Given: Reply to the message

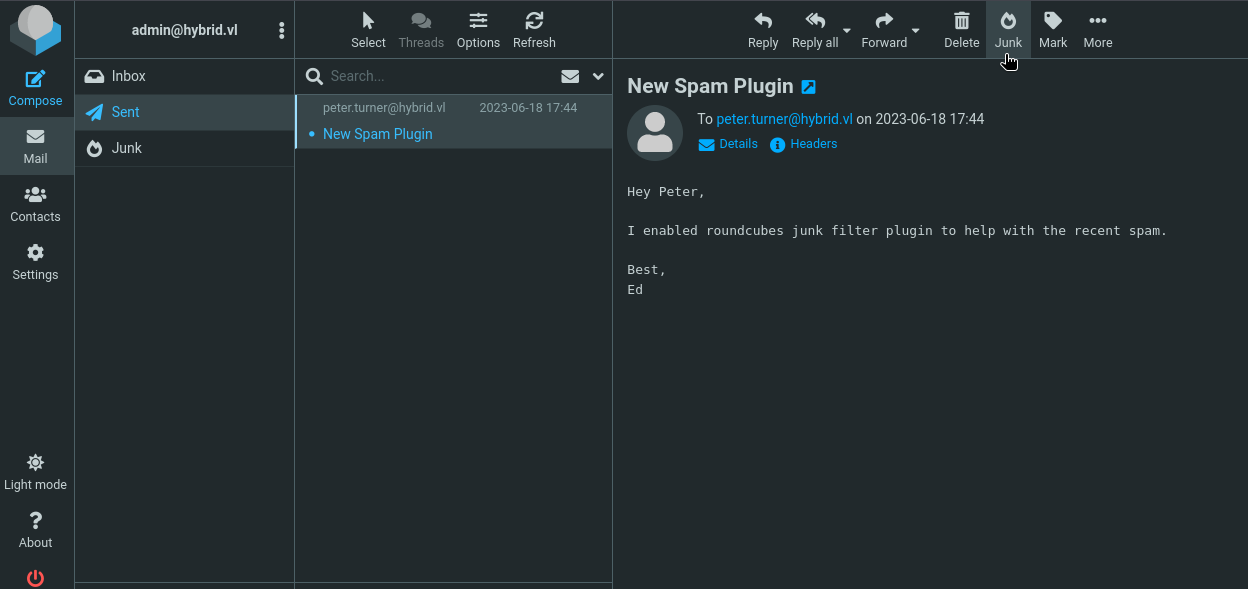Looking at the screenshot, I should click(763, 30).
